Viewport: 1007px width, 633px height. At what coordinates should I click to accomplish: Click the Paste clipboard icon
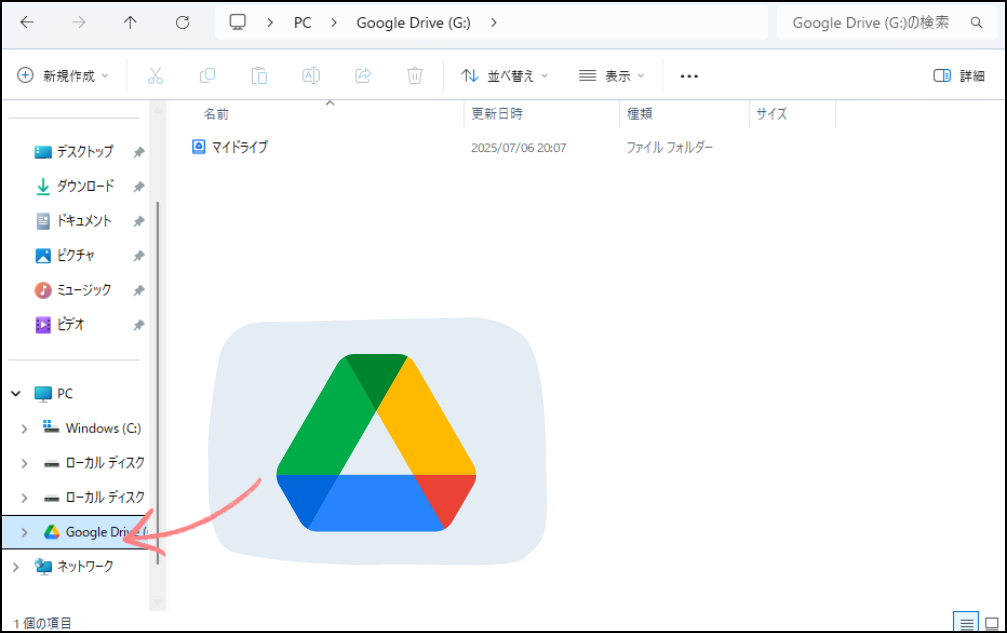pyautogui.click(x=259, y=76)
